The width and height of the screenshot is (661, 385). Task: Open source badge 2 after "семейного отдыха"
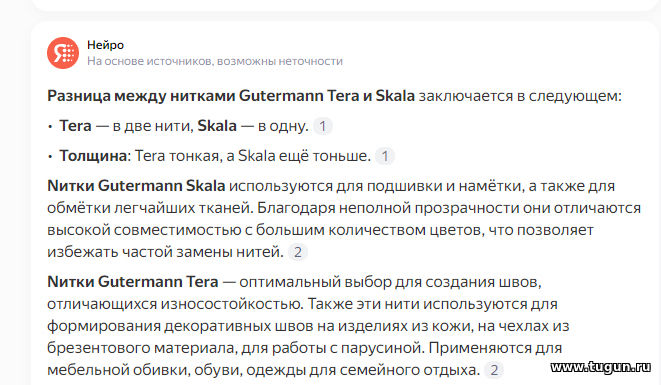[x=494, y=370]
